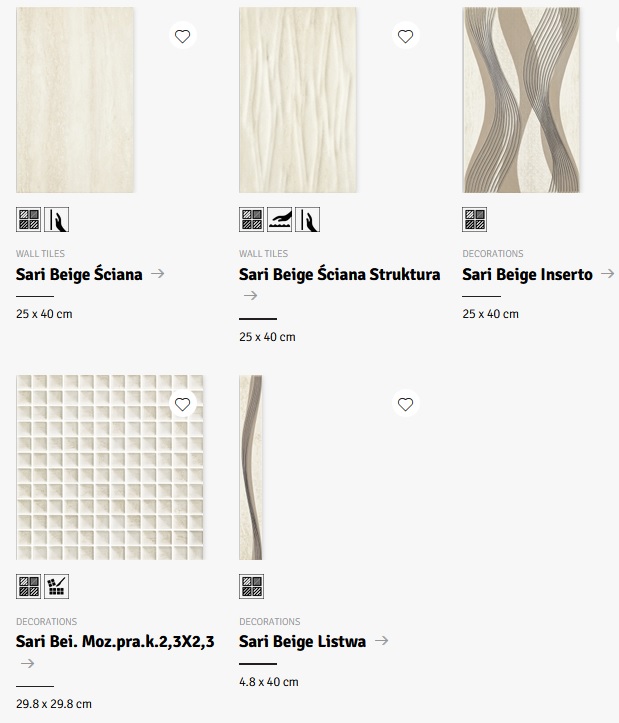Click mosaic checkmark icon under the mosaic tile
The width and height of the screenshot is (619, 723).
coord(57,587)
